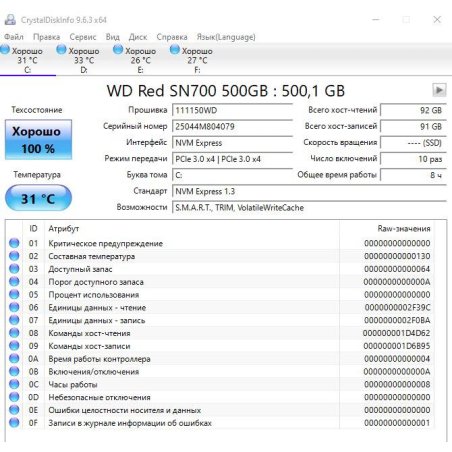Screen dimensions: 452x452
Task: Click the transfer mode field PCIe 3.0 x4
Action: tap(232, 159)
